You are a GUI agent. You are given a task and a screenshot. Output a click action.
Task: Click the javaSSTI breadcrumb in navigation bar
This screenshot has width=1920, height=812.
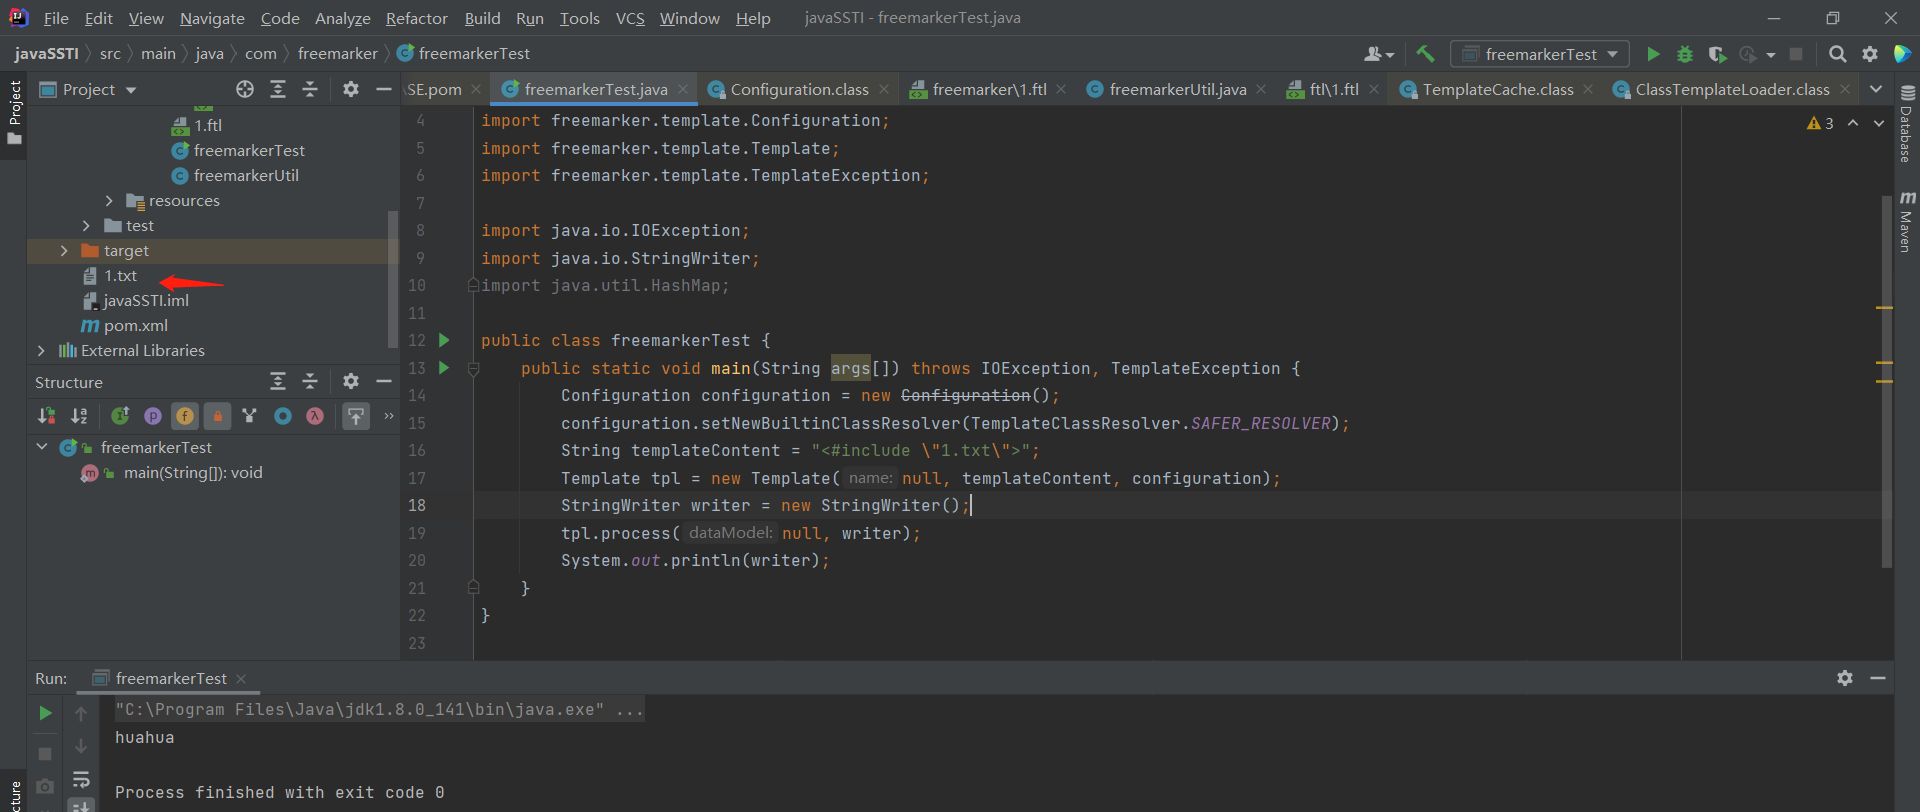(46, 54)
